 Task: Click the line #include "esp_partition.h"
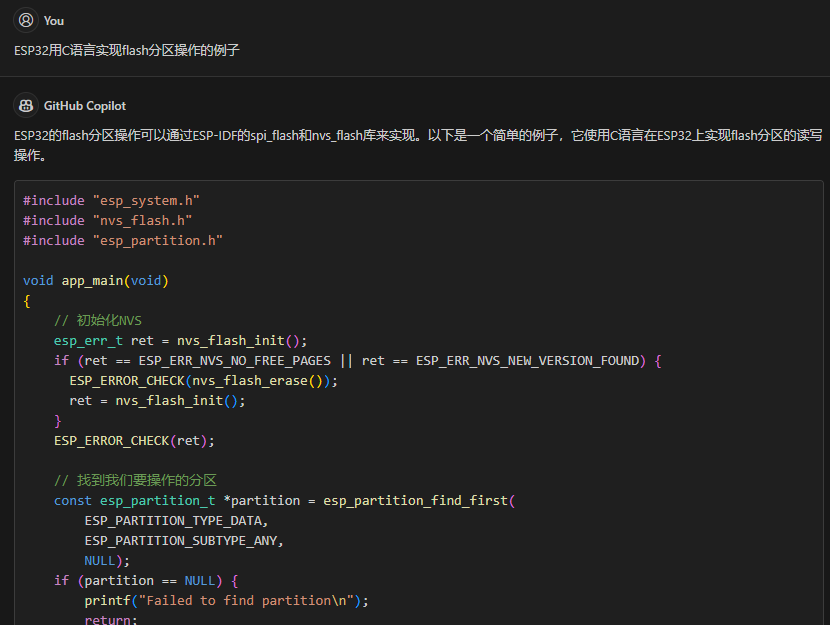[123, 240]
